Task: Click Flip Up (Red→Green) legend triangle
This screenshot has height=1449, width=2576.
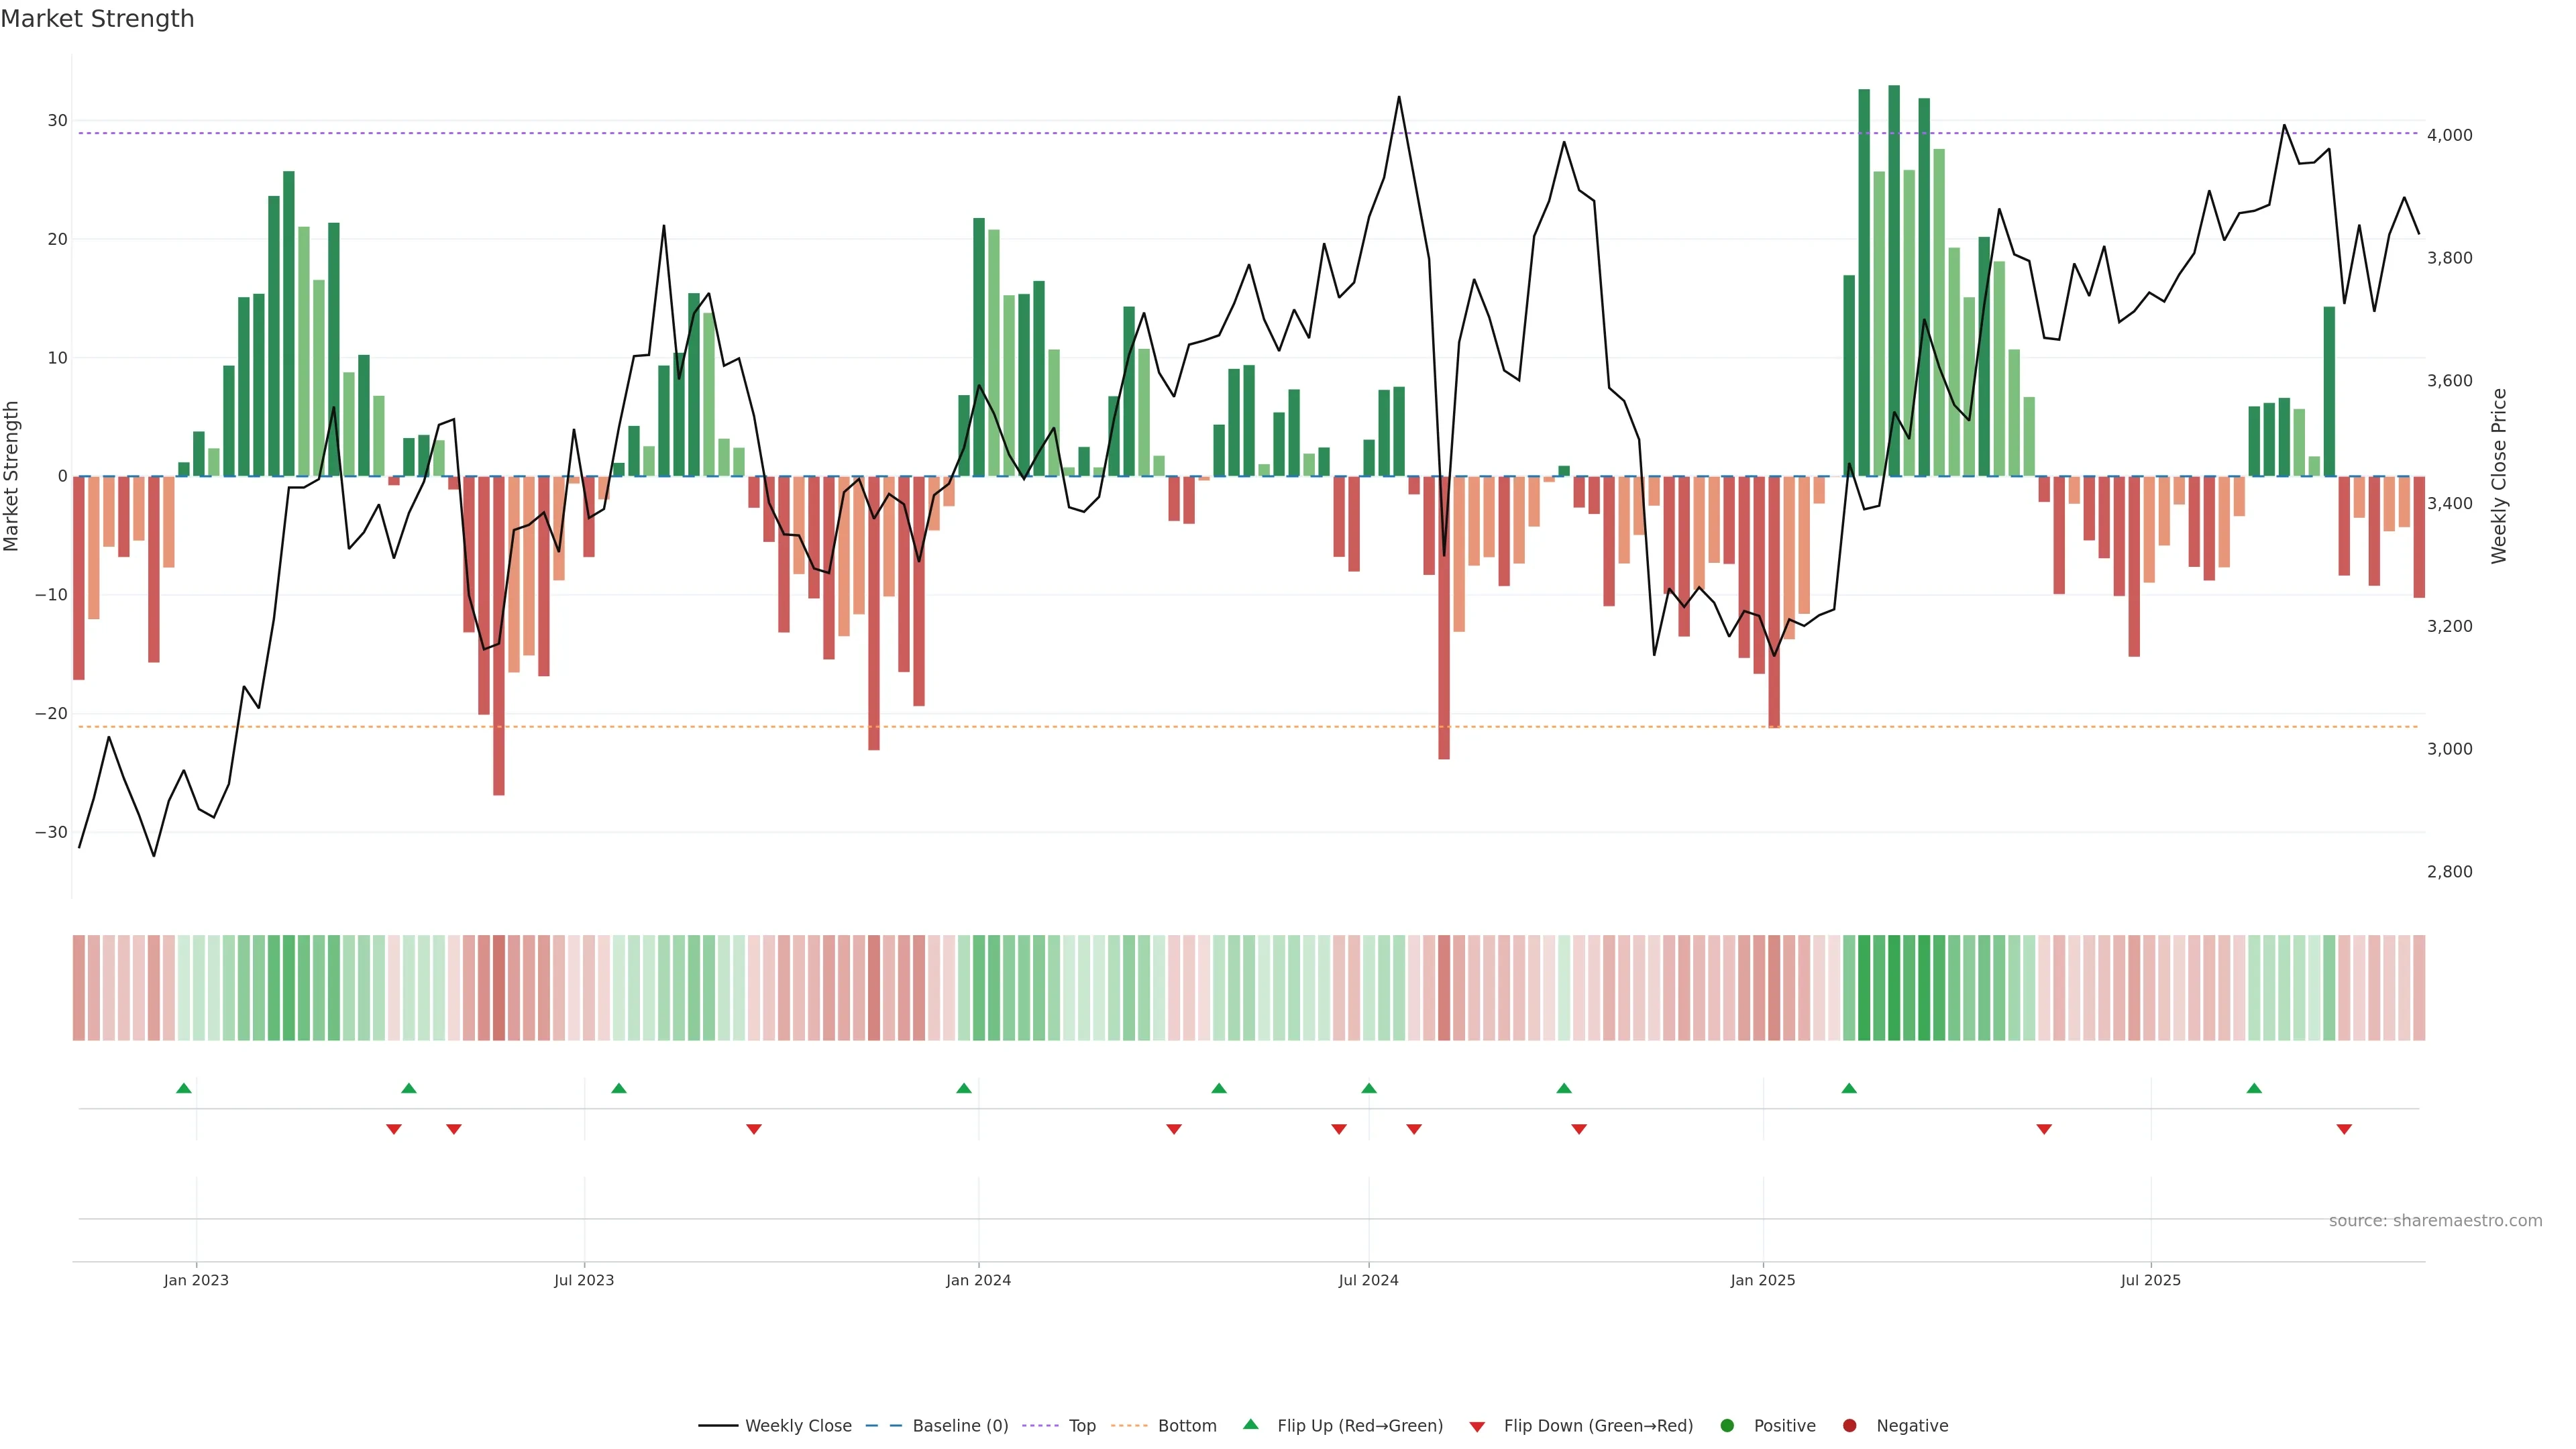Action: coord(1250,1424)
